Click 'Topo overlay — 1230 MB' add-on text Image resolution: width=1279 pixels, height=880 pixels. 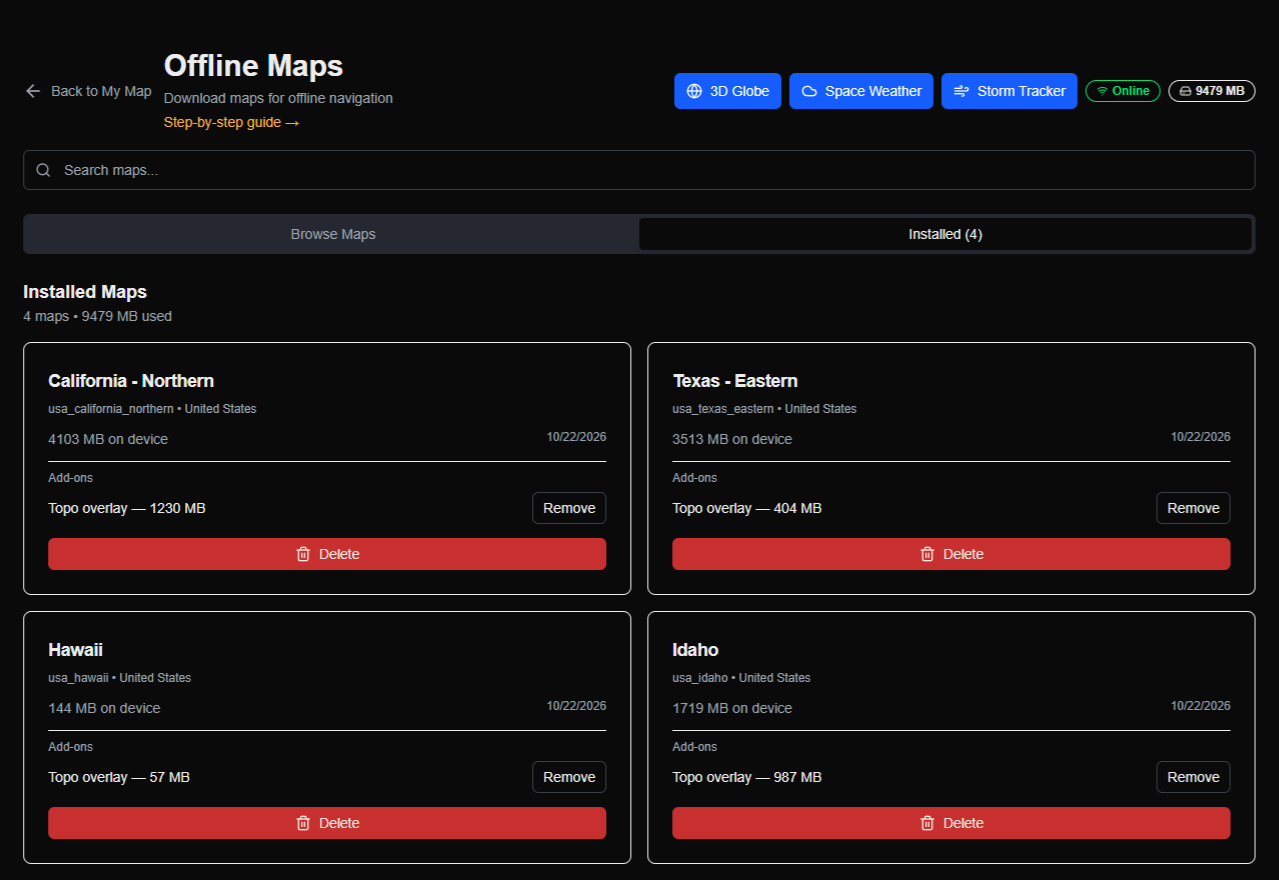pyautogui.click(x=127, y=508)
